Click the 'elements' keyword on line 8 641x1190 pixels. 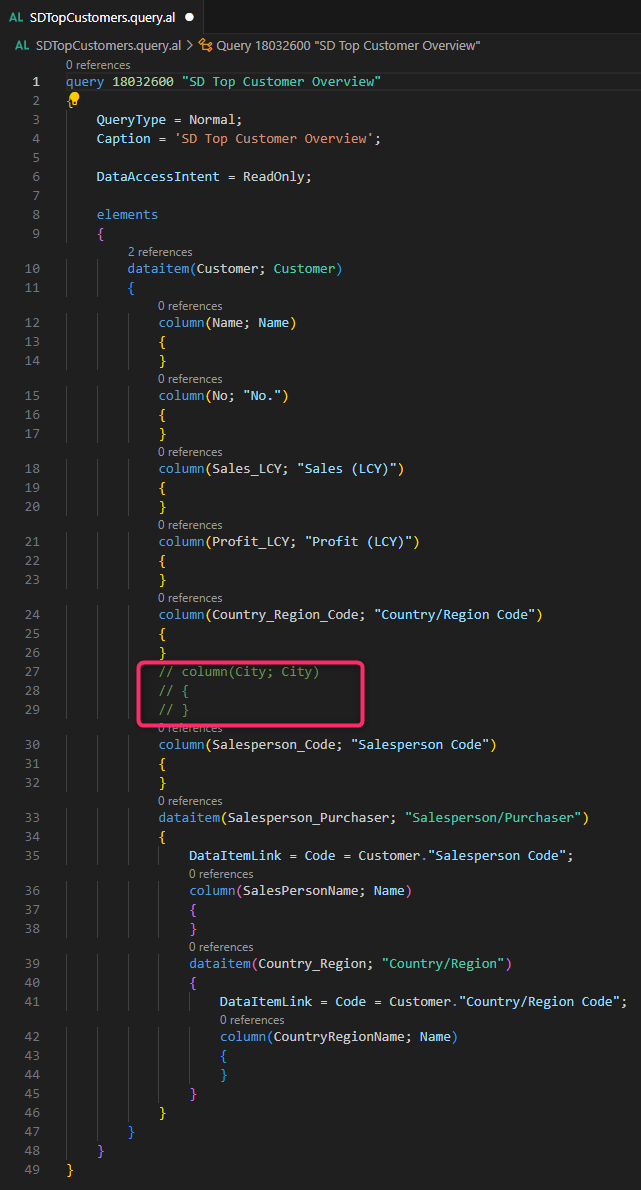point(127,214)
